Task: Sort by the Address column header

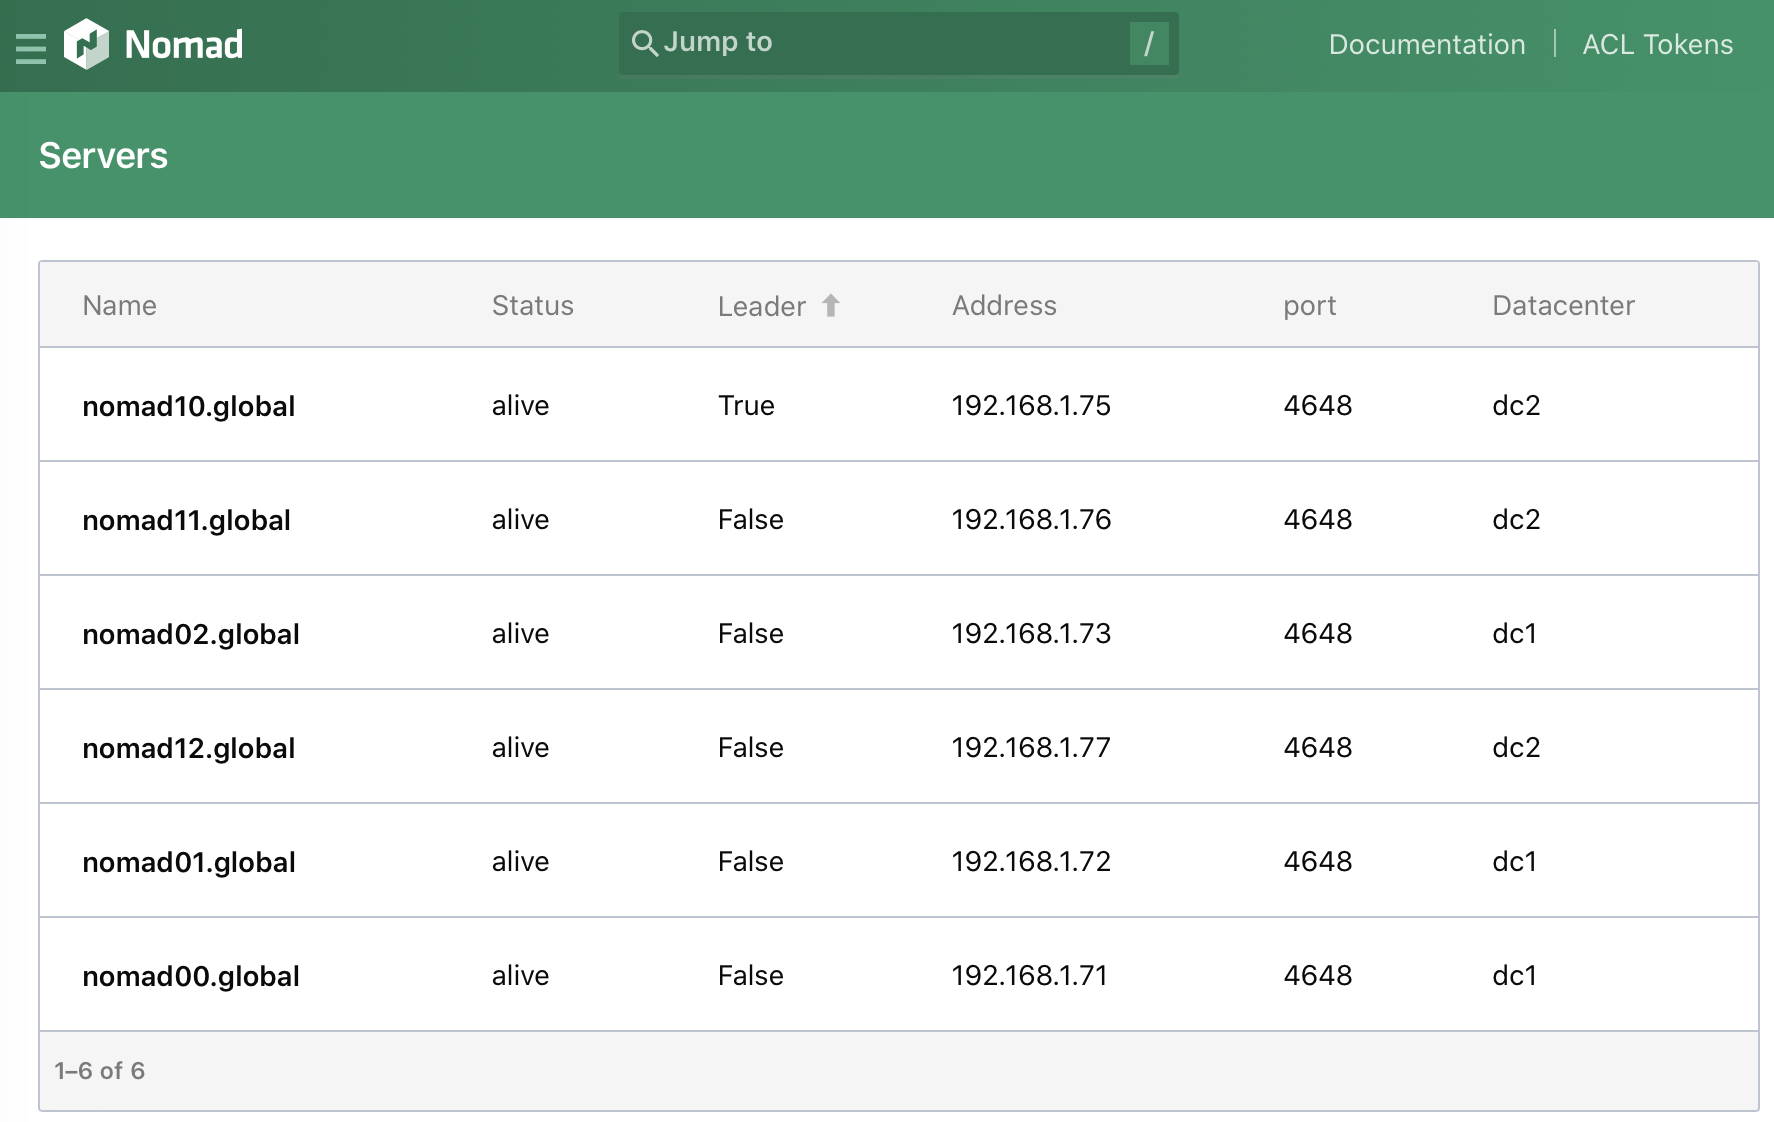Action: (x=1003, y=305)
